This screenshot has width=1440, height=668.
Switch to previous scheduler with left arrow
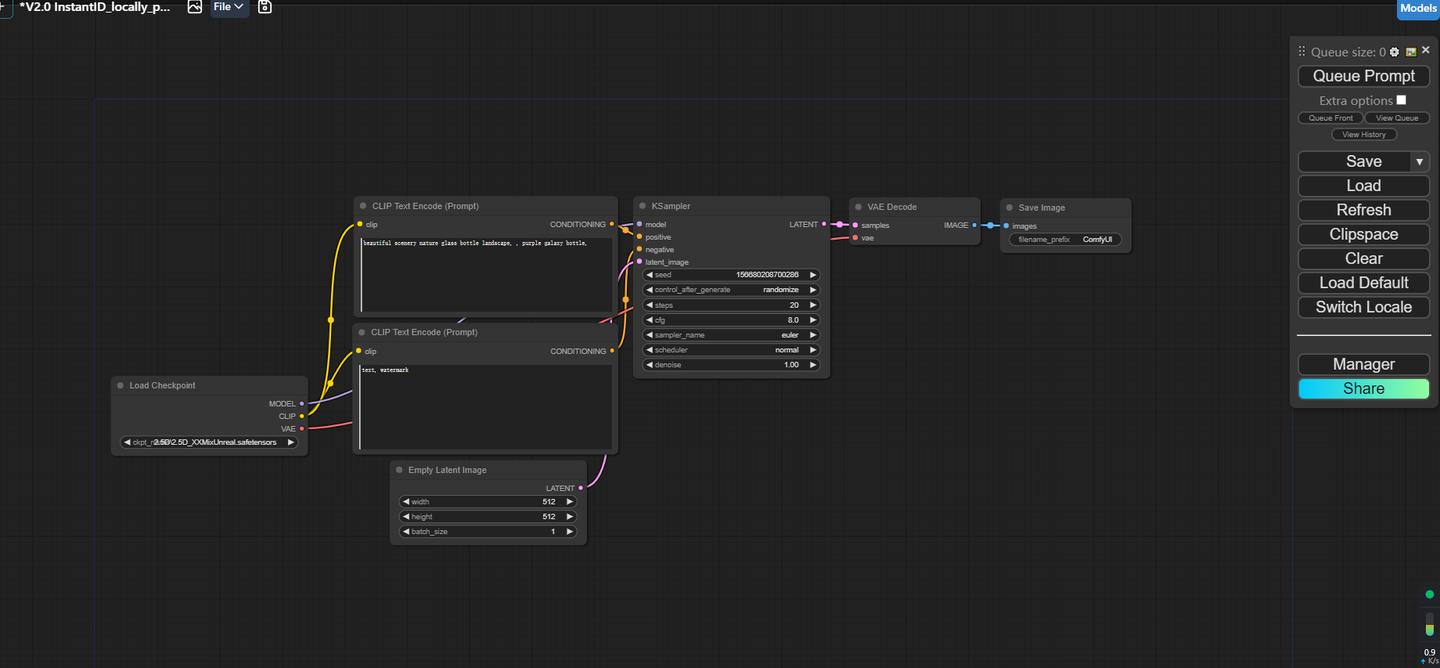(x=650, y=350)
